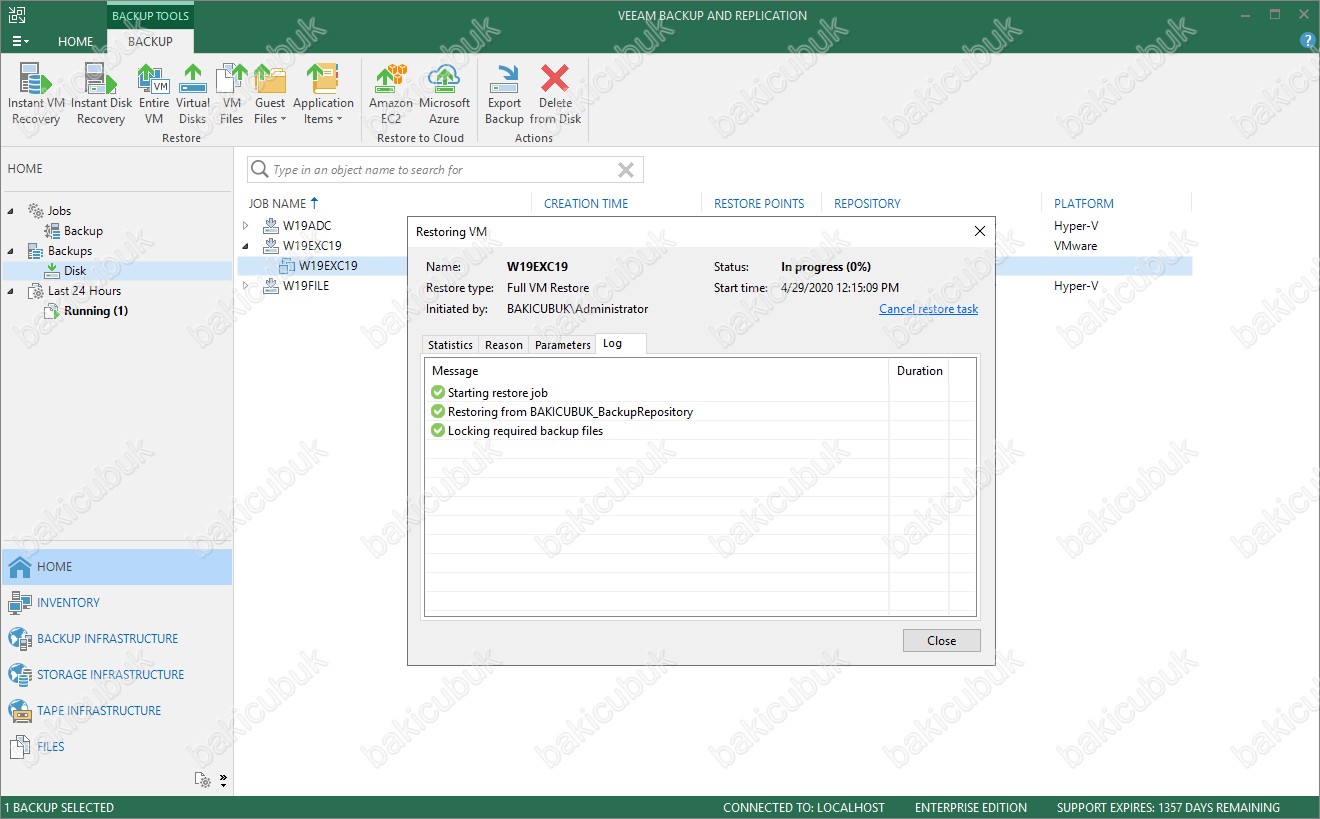Image resolution: width=1320 pixels, height=819 pixels.
Task: Open the Guest Files restore dropdown
Action: click(270, 94)
